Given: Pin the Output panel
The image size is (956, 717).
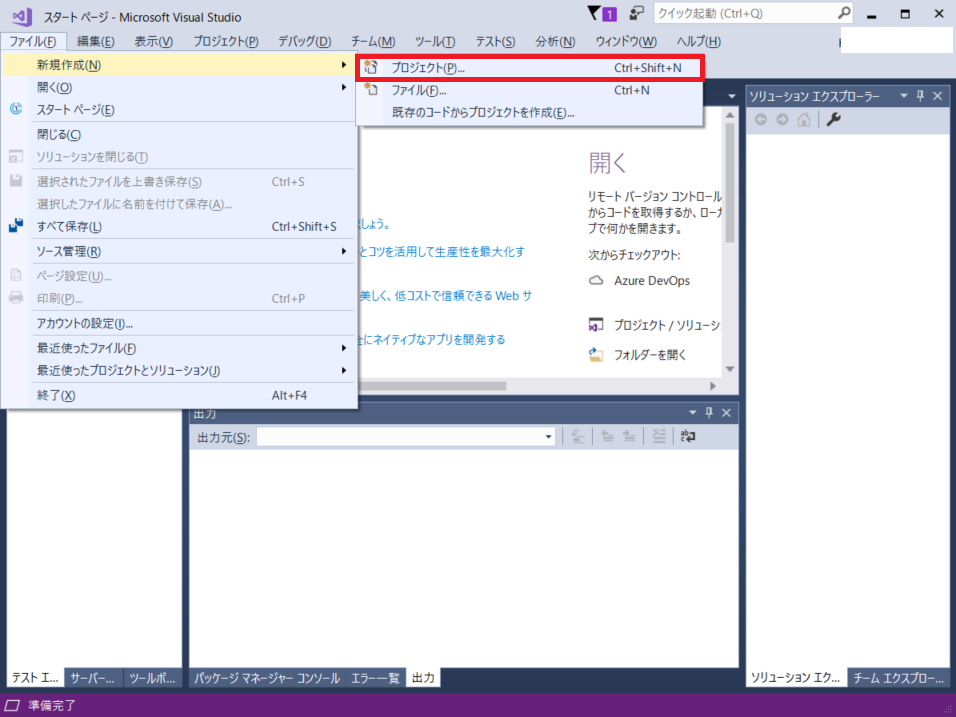Looking at the screenshot, I should (709, 413).
